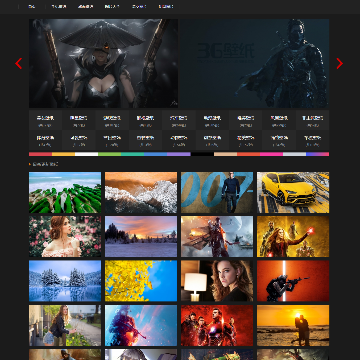The image size is (360, 360).
Task: Select the green color swatch
Action: click(x=110, y=154)
